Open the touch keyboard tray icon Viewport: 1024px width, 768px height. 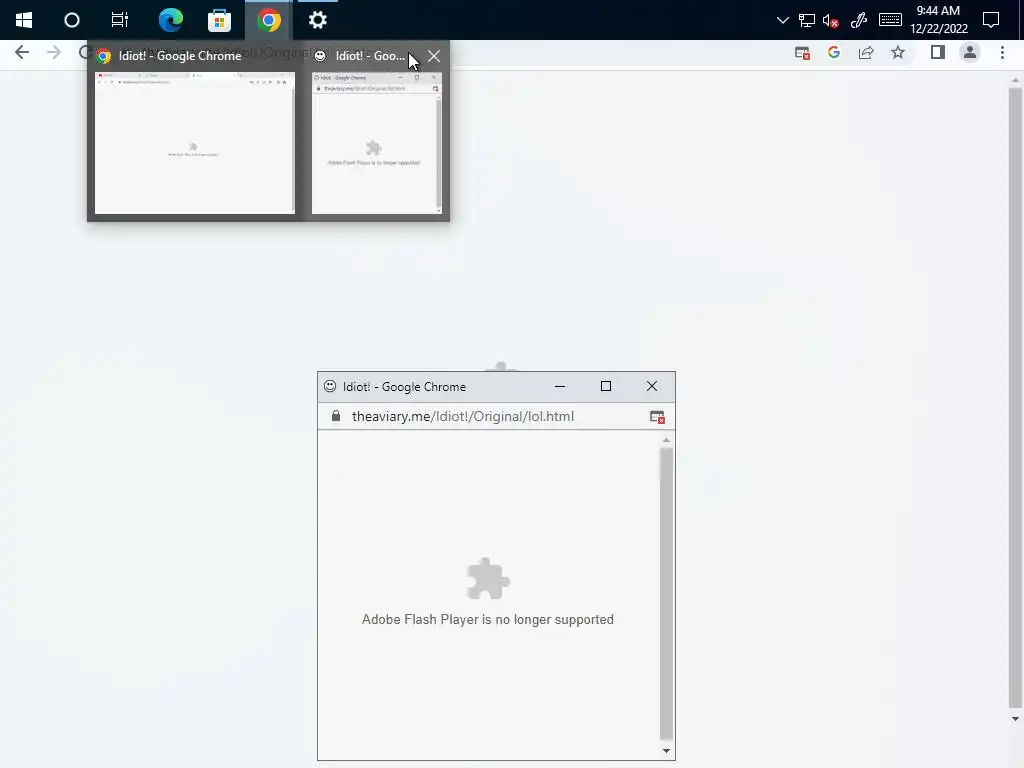[890, 20]
